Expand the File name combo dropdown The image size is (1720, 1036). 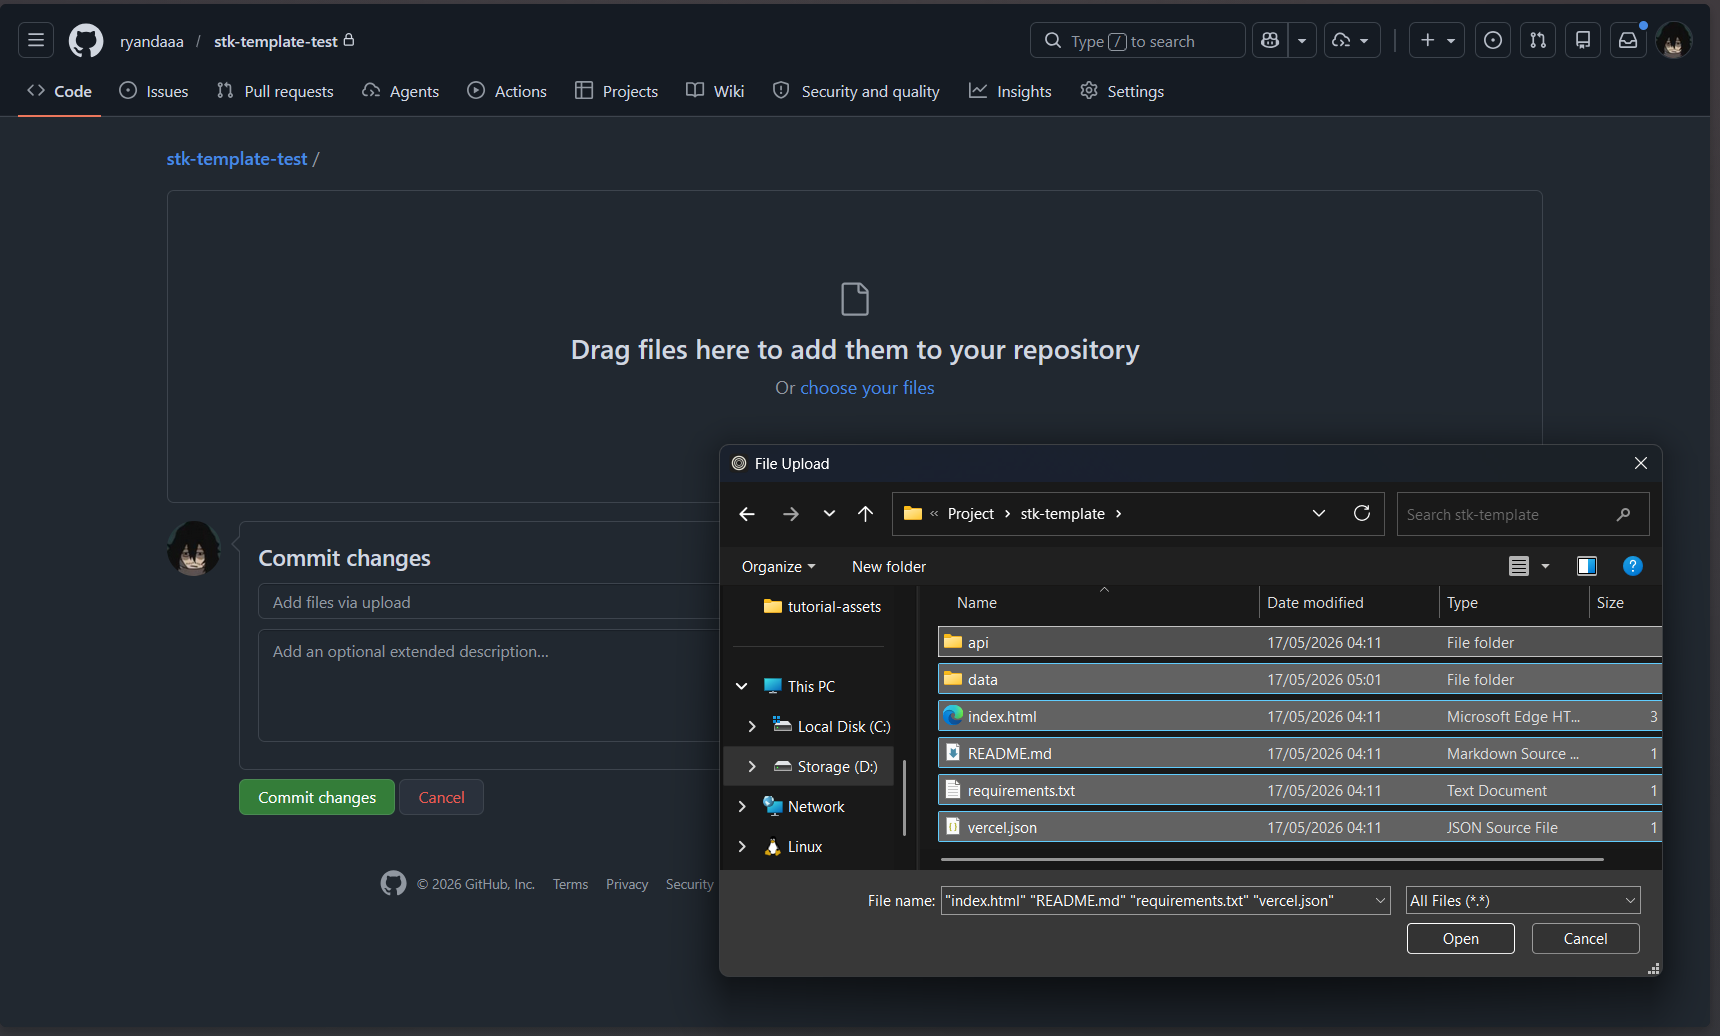pyautogui.click(x=1380, y=901)
